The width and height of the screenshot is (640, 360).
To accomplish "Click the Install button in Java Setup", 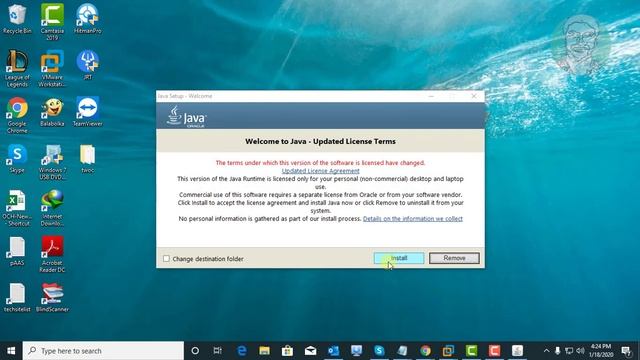I will click(x=399, y=258).
